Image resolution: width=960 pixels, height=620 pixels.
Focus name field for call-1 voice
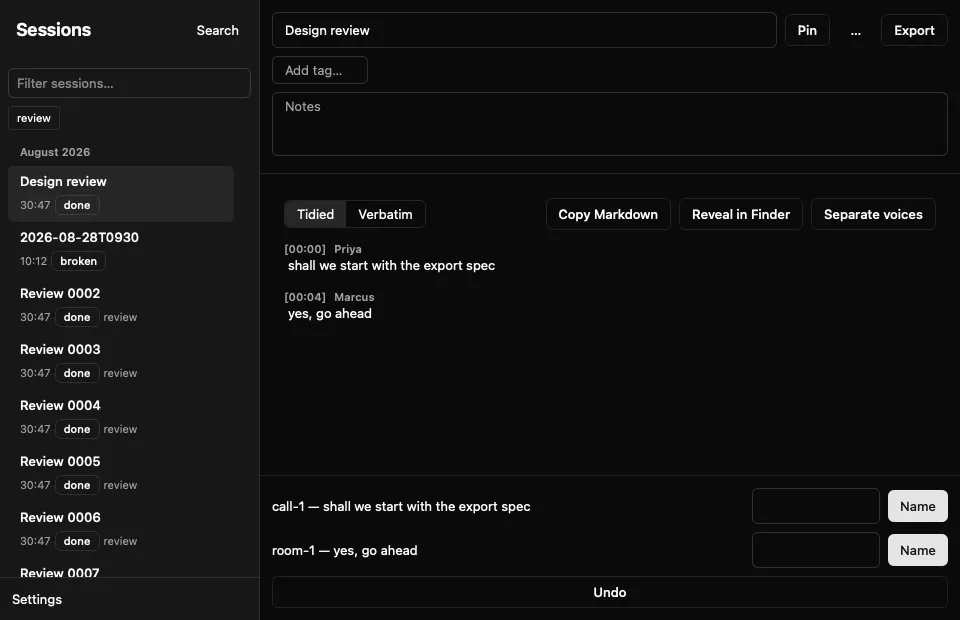[816, 506]
